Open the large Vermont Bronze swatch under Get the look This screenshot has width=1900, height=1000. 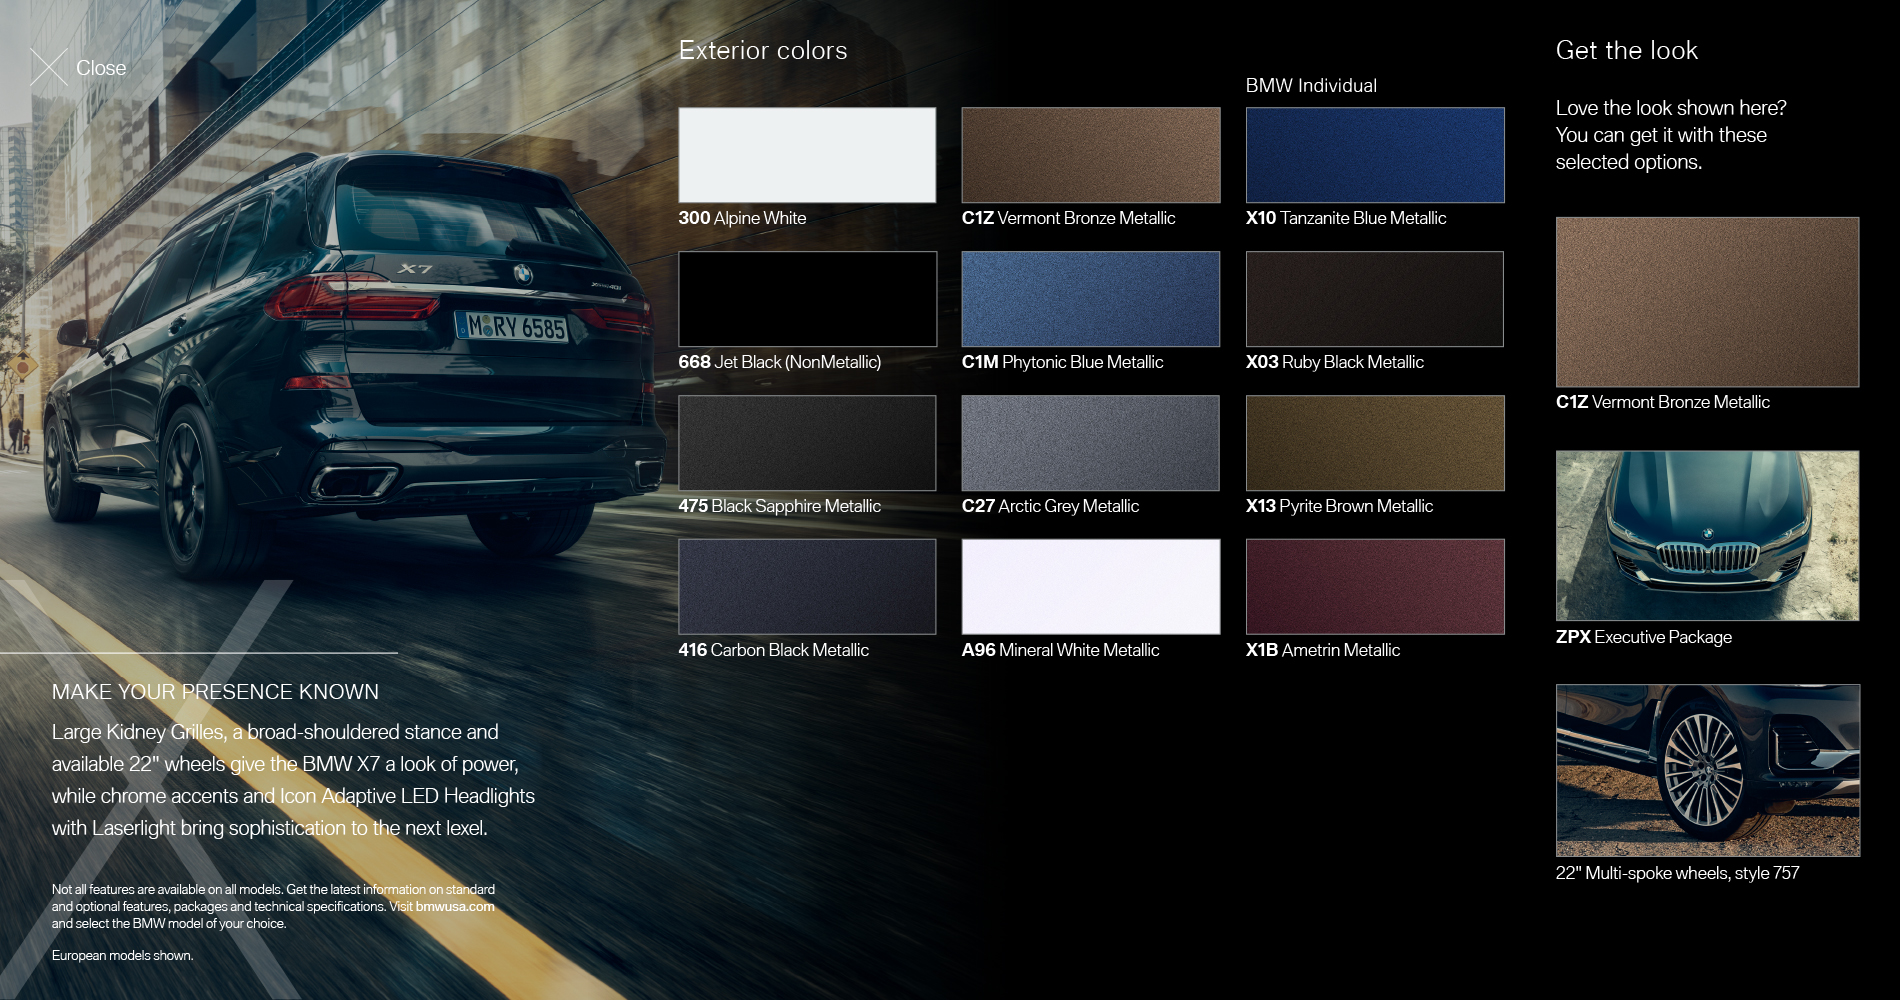pyautogui.click(x=1707, y=302)
